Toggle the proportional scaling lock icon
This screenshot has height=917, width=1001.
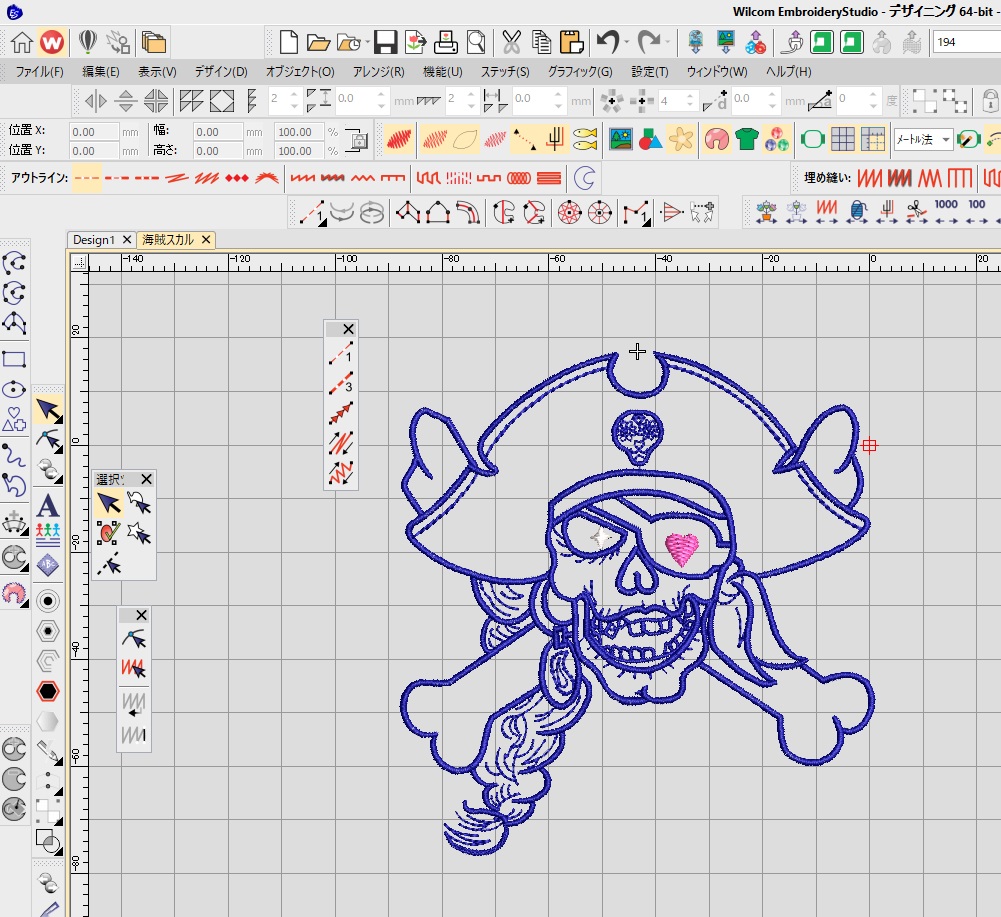tap(356, 140)
